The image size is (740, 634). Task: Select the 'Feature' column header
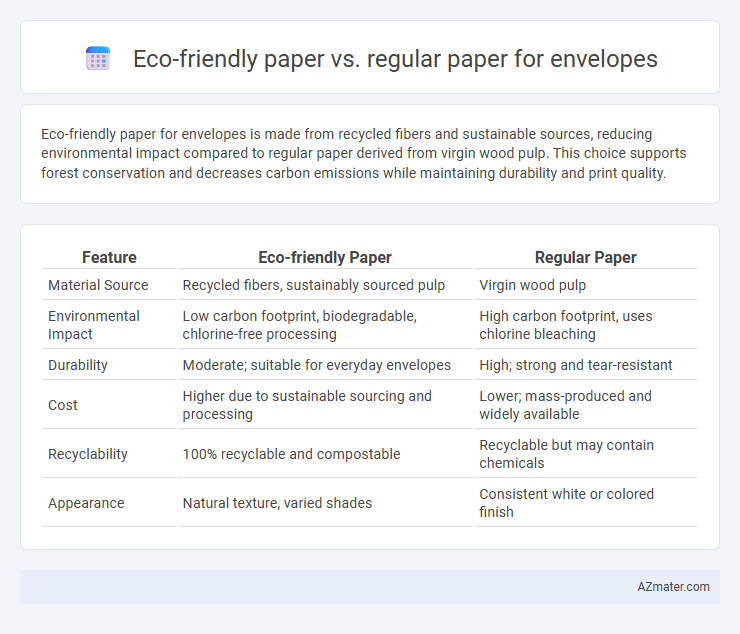click(109, 257)
